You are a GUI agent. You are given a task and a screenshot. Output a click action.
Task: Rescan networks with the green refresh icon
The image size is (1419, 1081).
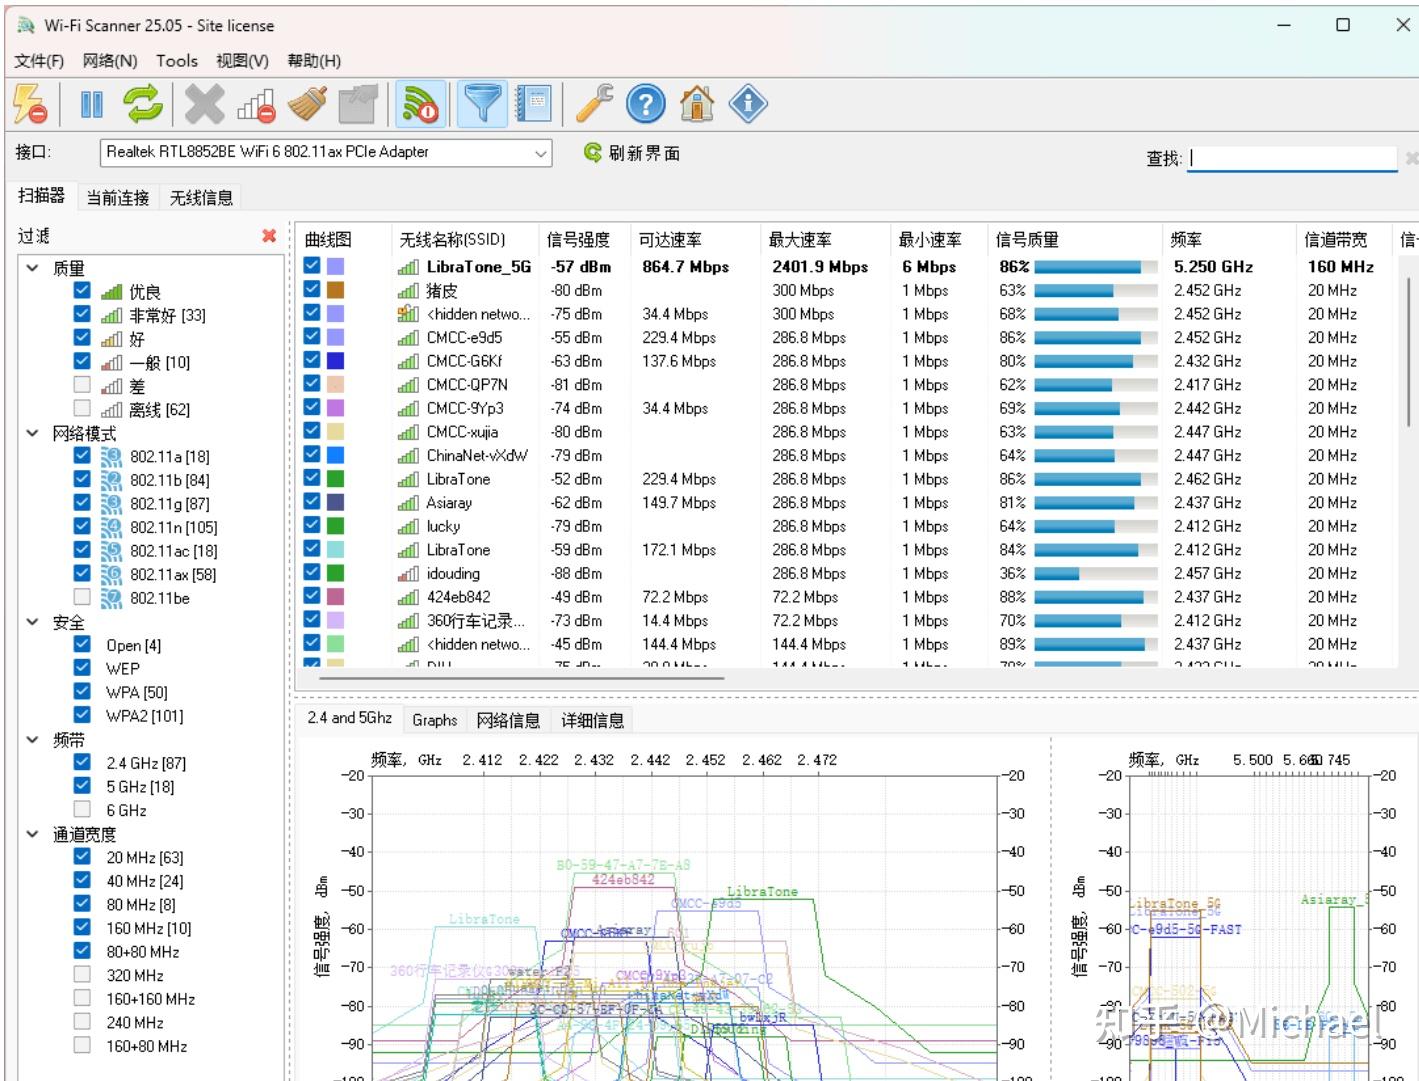143,103
